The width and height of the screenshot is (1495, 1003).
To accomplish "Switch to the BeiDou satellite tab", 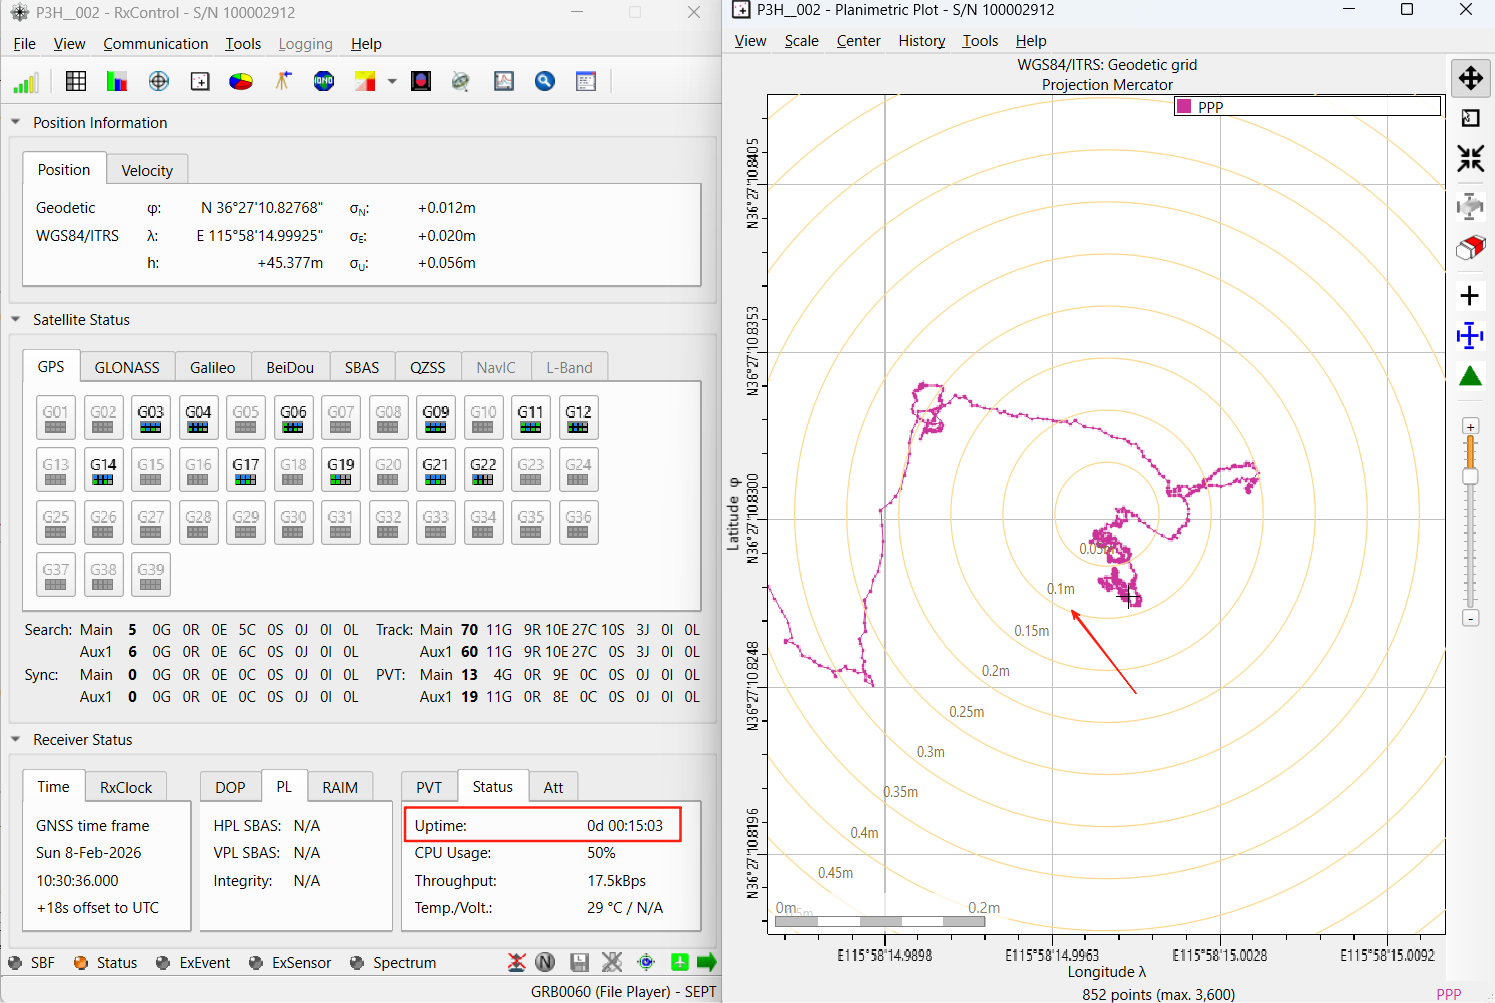I will point(290,368).
